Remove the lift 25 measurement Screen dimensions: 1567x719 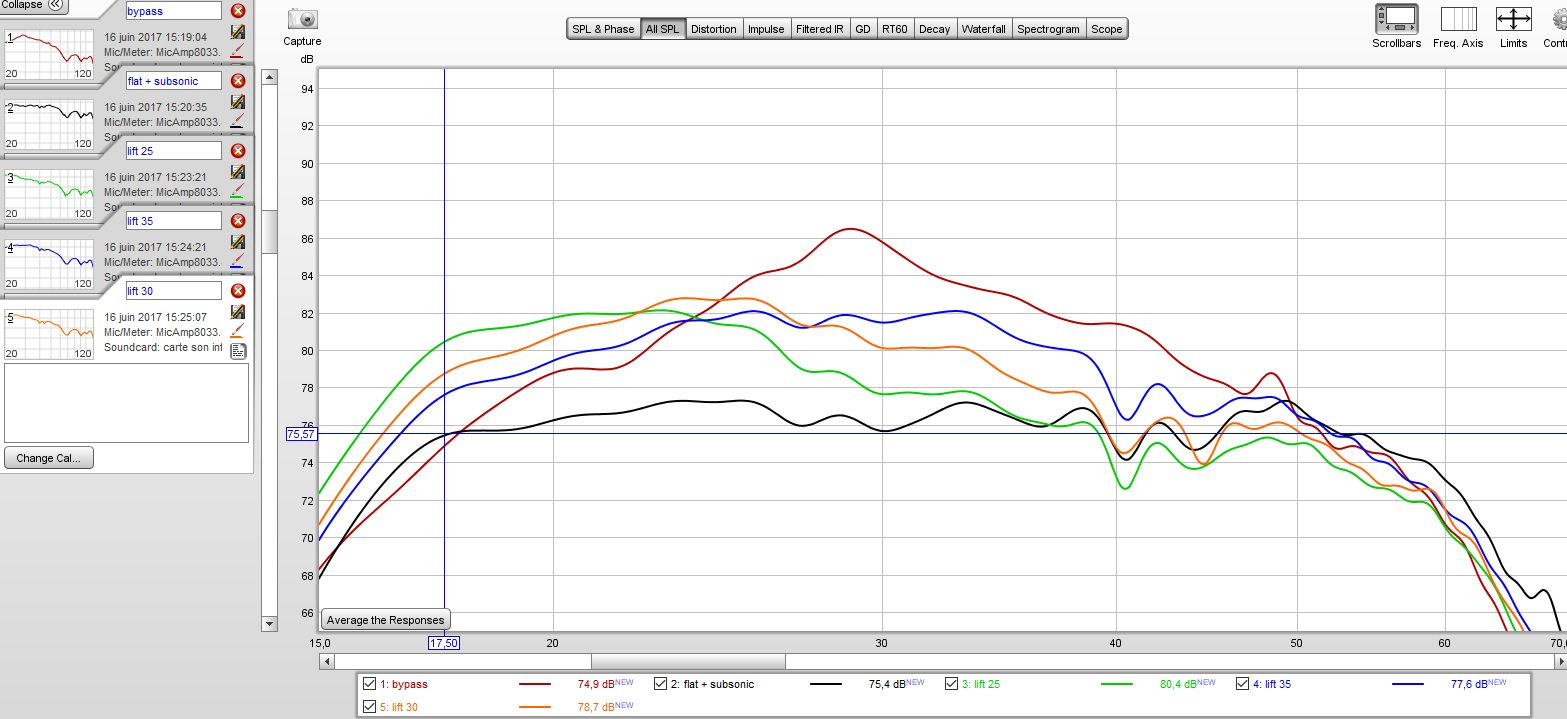pyautogui.click(x=238, y=151)
